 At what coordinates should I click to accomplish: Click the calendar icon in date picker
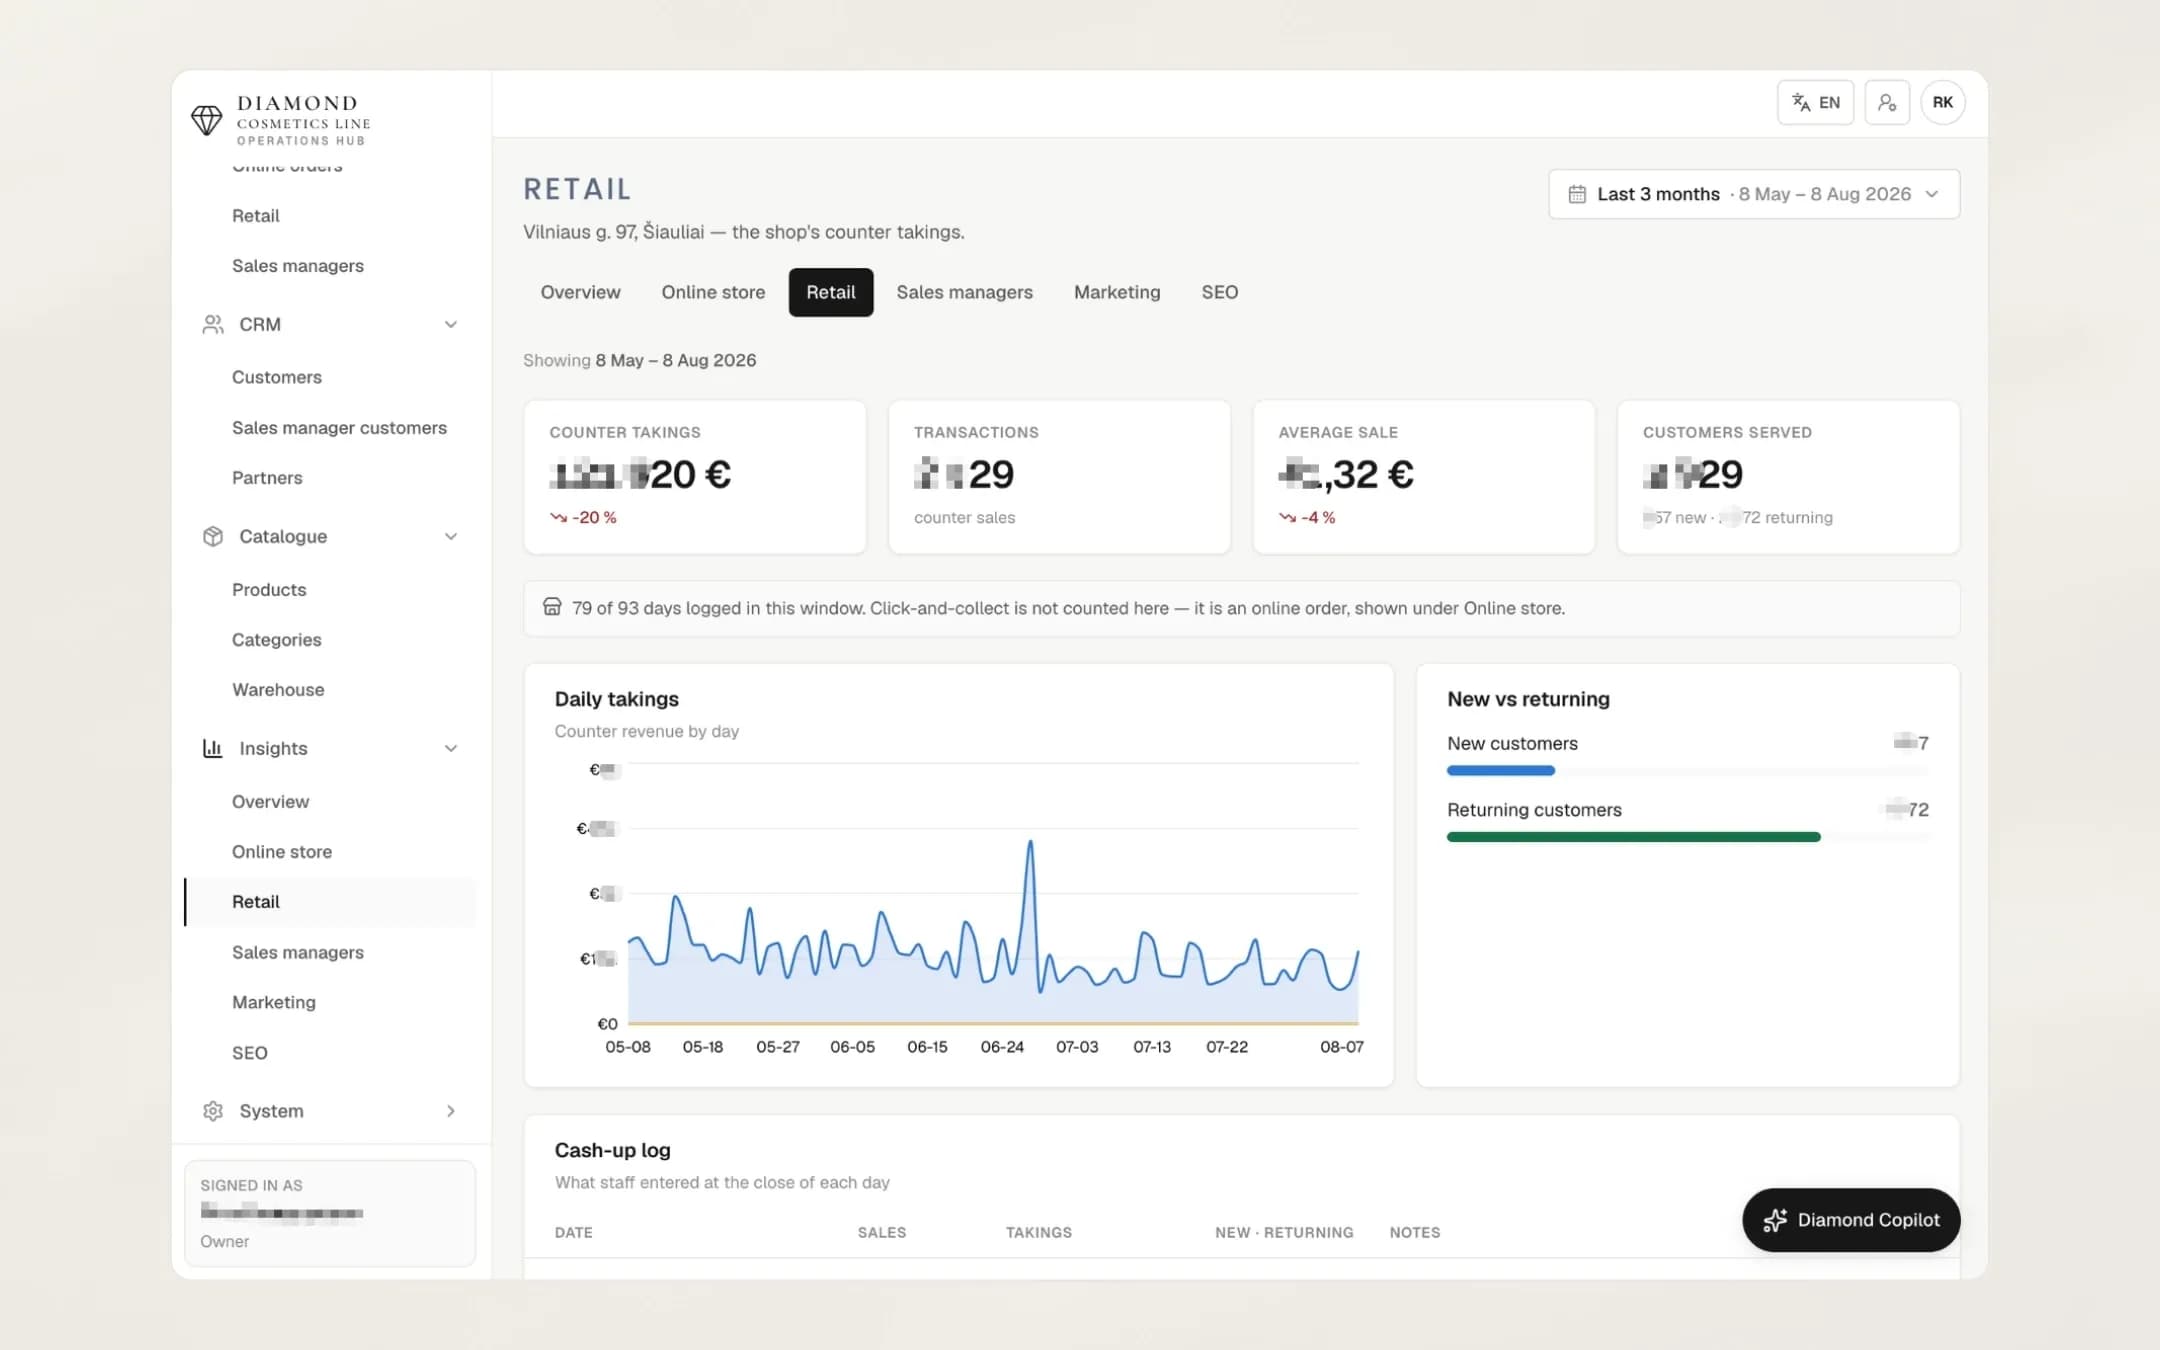tap(1577, 194)
